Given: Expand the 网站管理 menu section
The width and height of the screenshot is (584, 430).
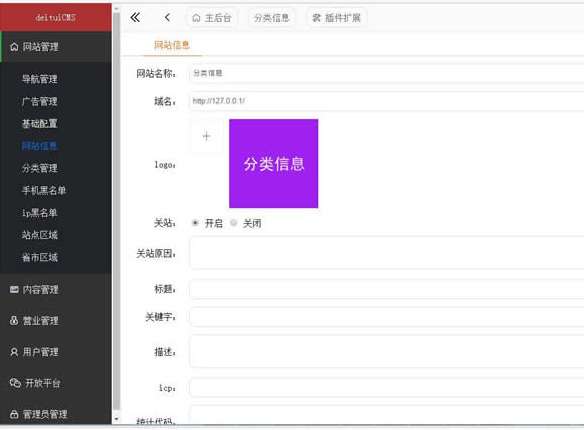Looking at the screenshot, I should pyautogui.click(x=56, y=47).
